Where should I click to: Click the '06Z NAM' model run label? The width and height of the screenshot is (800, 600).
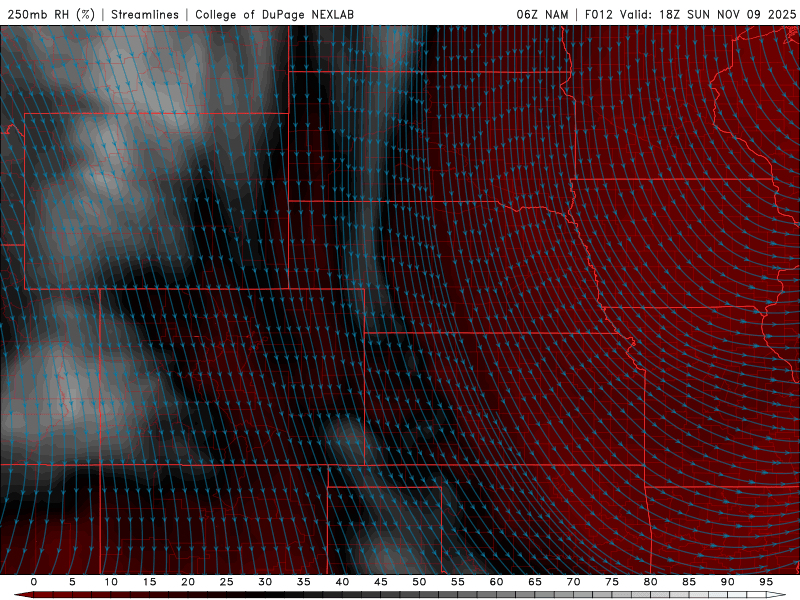click(542, 14)
